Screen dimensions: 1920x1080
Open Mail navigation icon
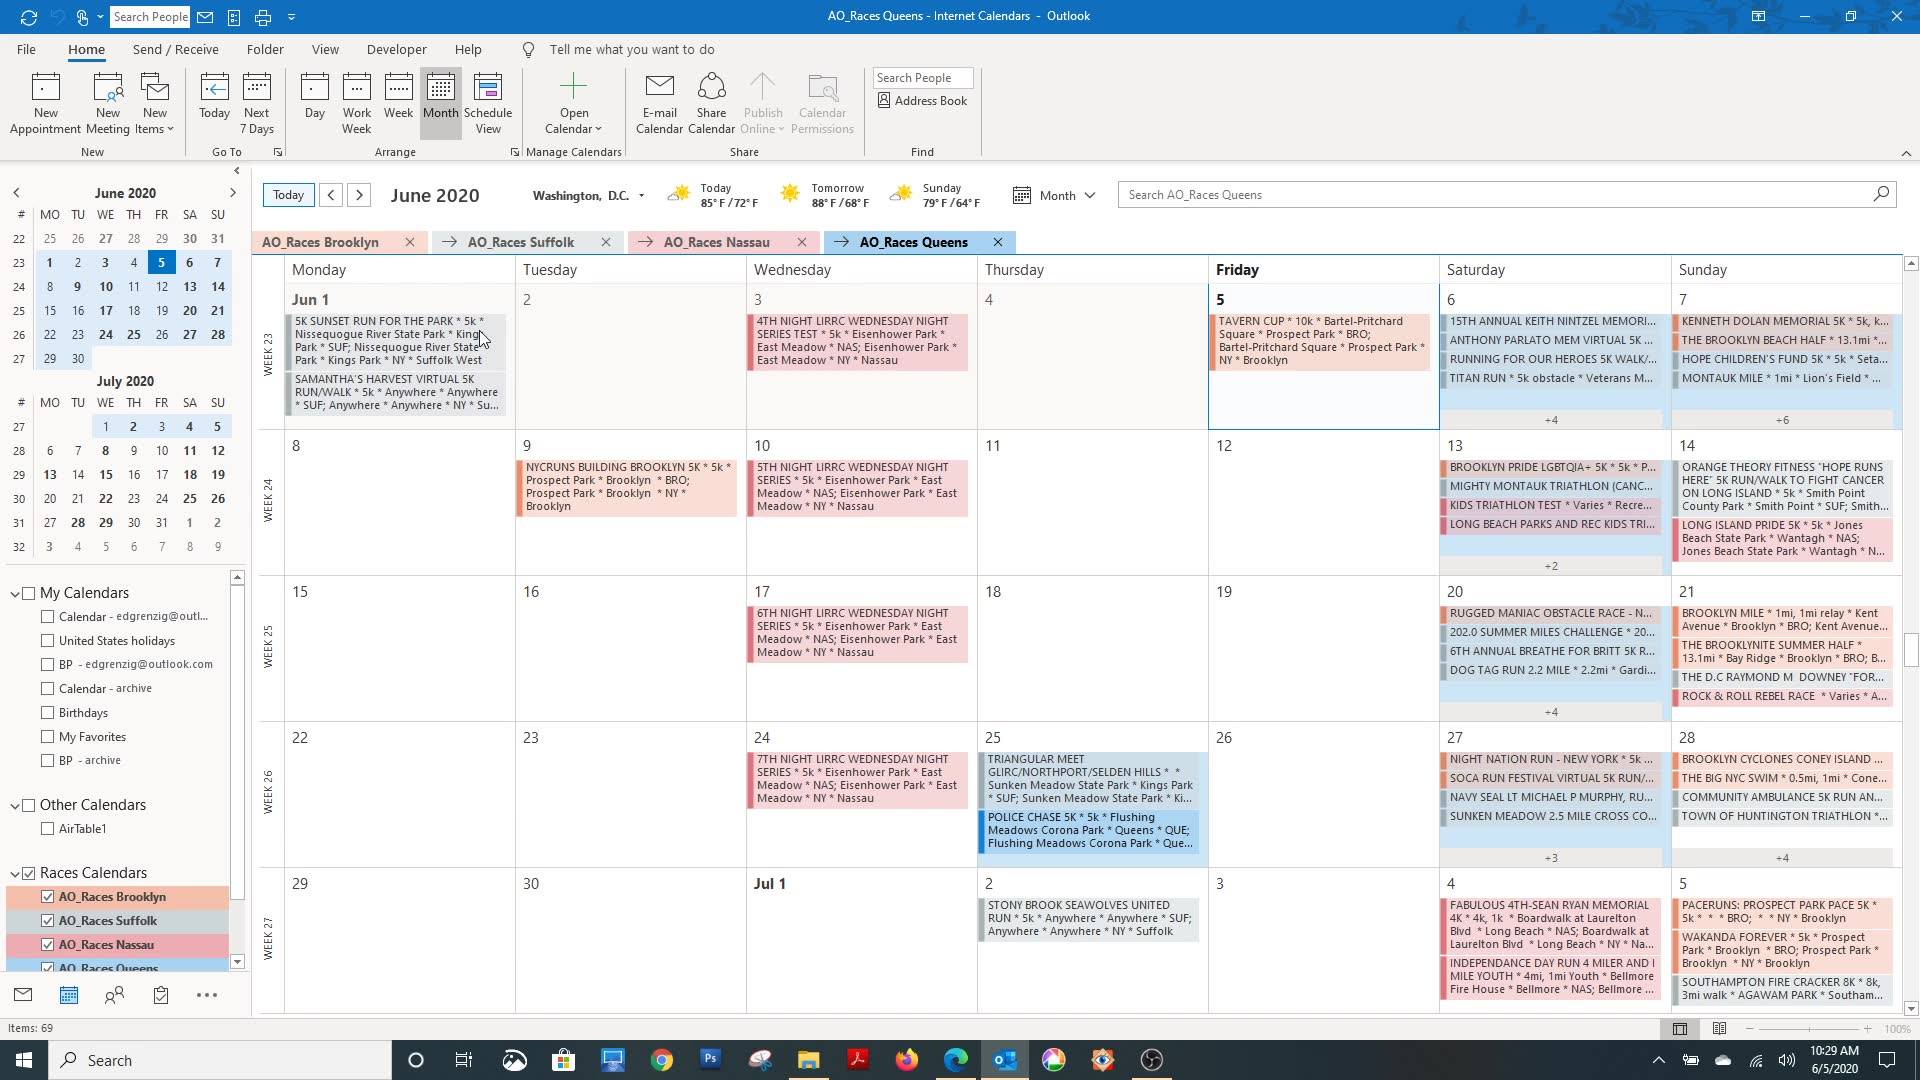23,995
